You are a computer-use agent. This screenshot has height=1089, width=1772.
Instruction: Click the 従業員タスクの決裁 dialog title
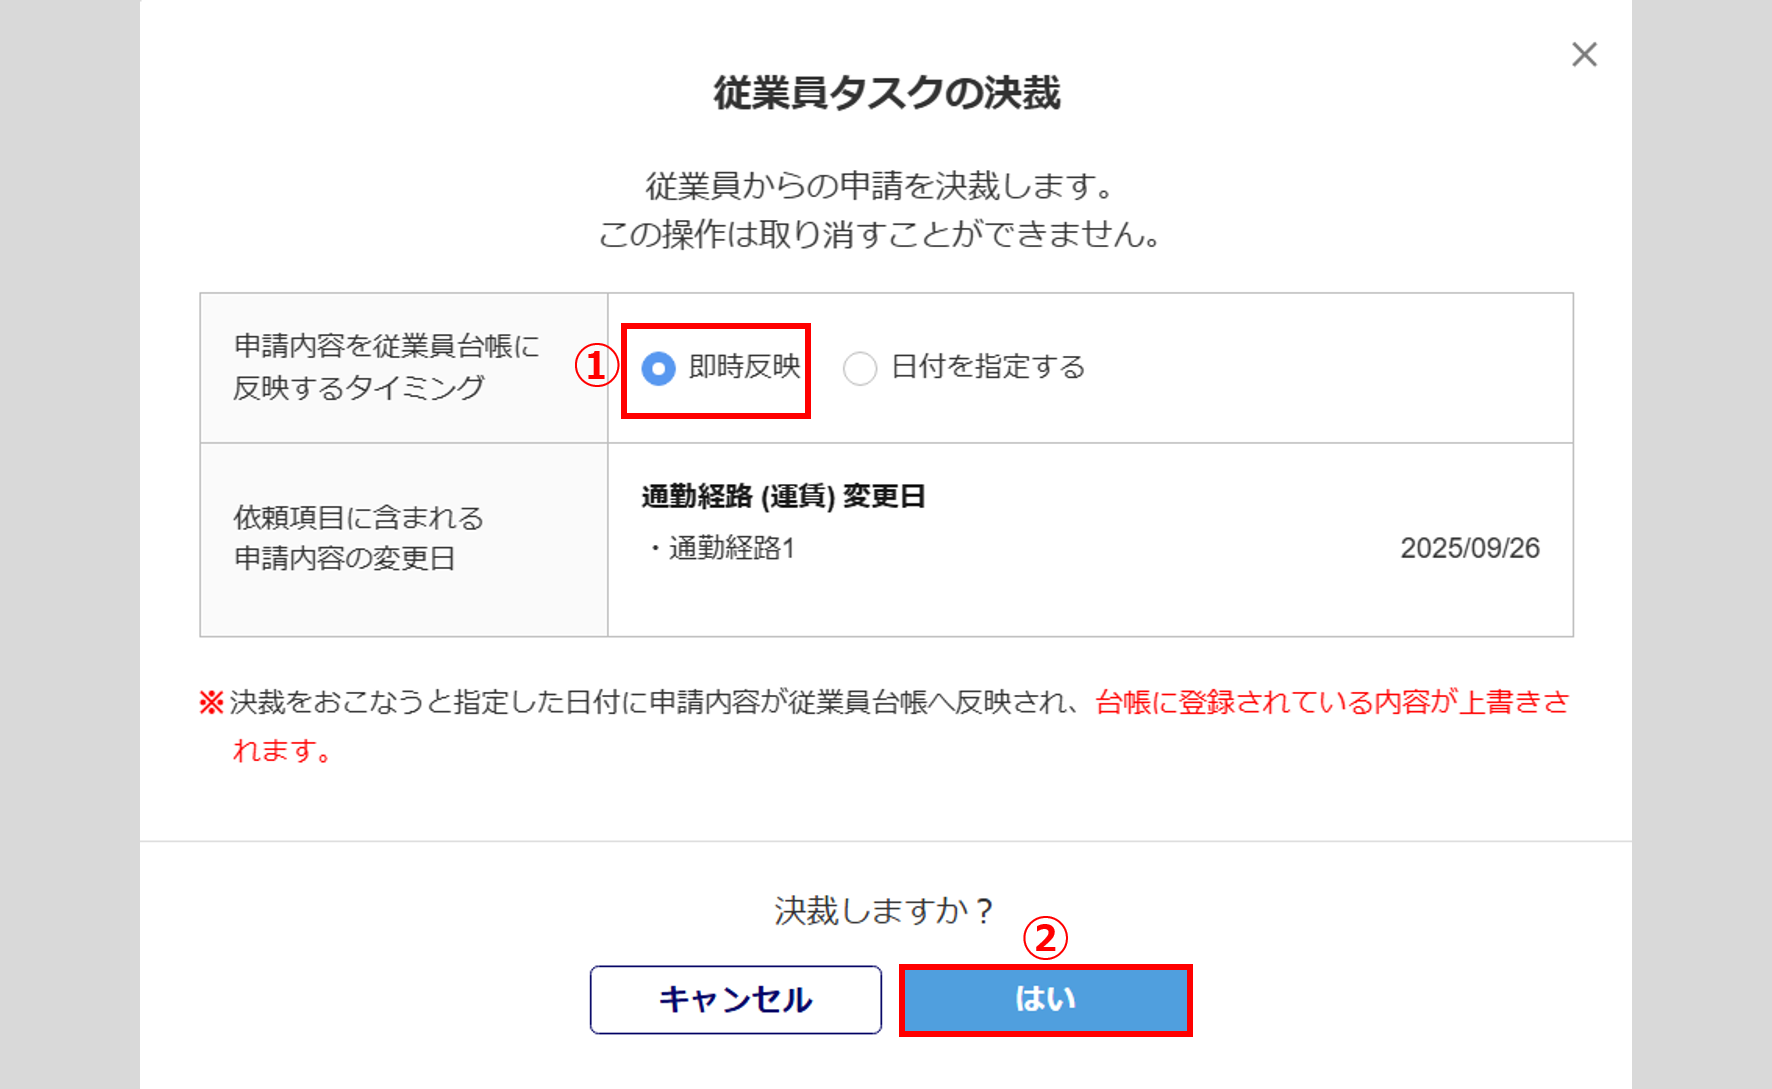(x=886, y=93)
